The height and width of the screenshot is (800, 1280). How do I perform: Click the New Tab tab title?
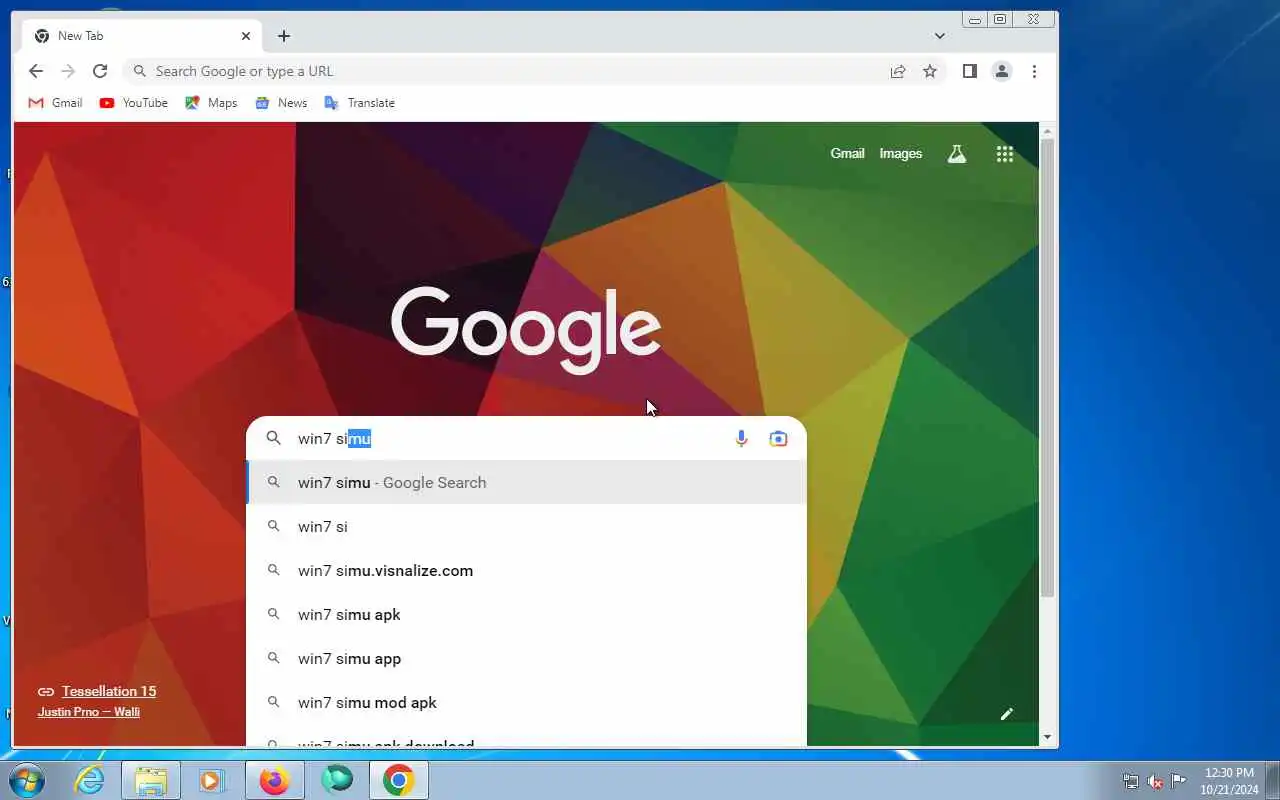[x=80, y=36]
